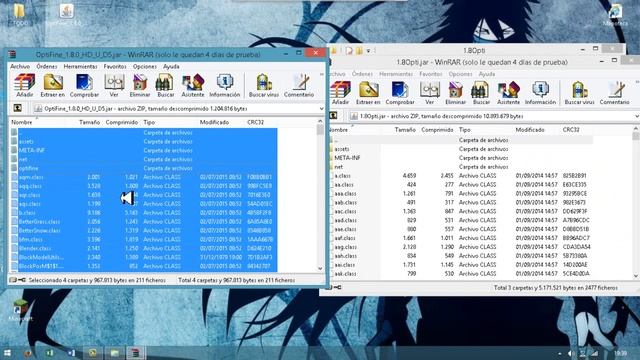Sort by Tamaño column in 1.8Opti.jar window
Viewport: 640px width, 360px height.
tap(405, 129)
